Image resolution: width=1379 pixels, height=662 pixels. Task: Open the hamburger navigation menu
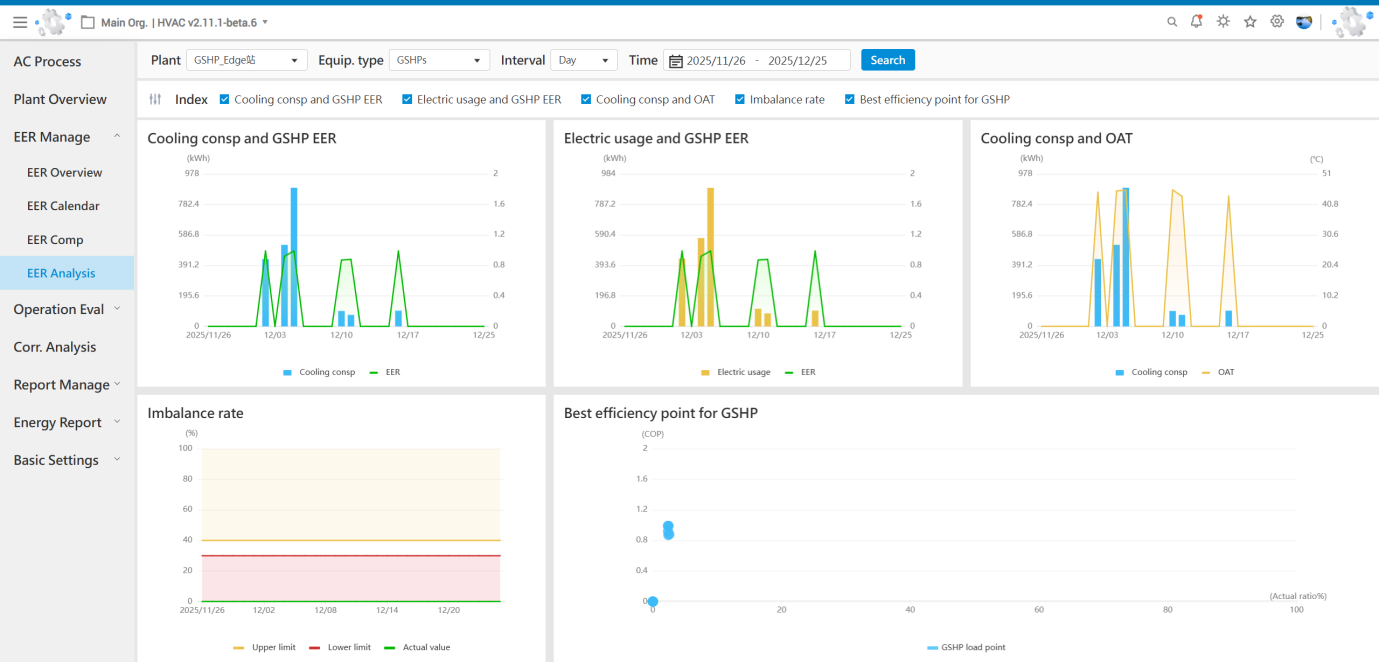20,22
